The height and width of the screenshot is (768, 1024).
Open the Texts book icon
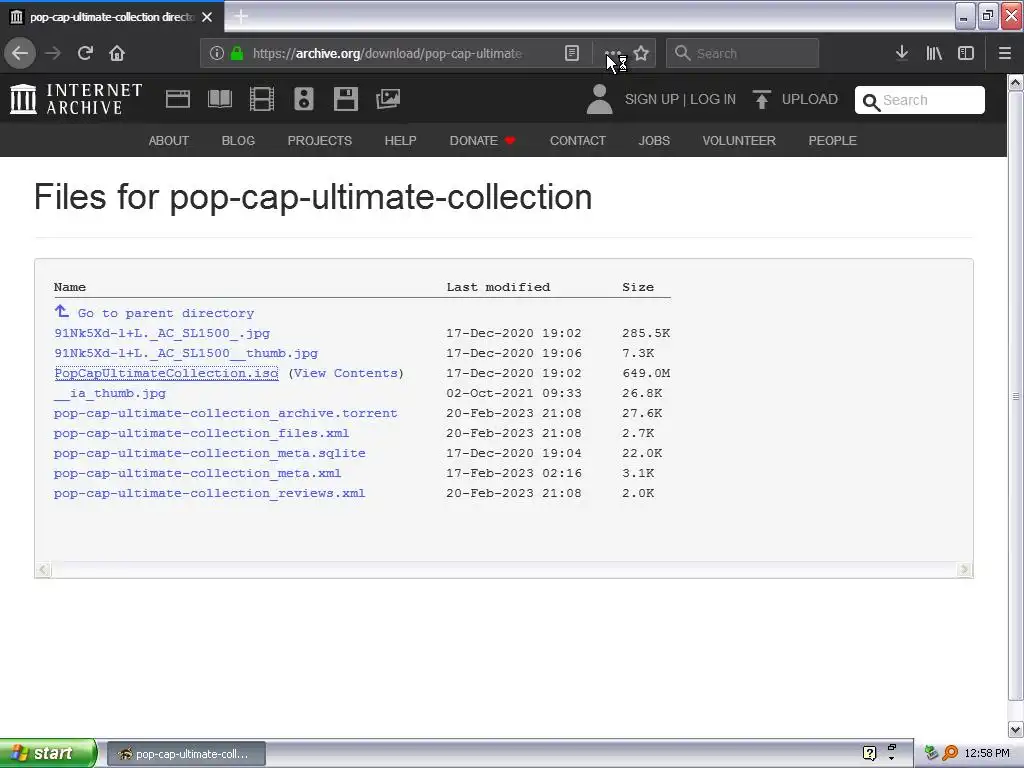pyautogui.click(x=220, y=99)
